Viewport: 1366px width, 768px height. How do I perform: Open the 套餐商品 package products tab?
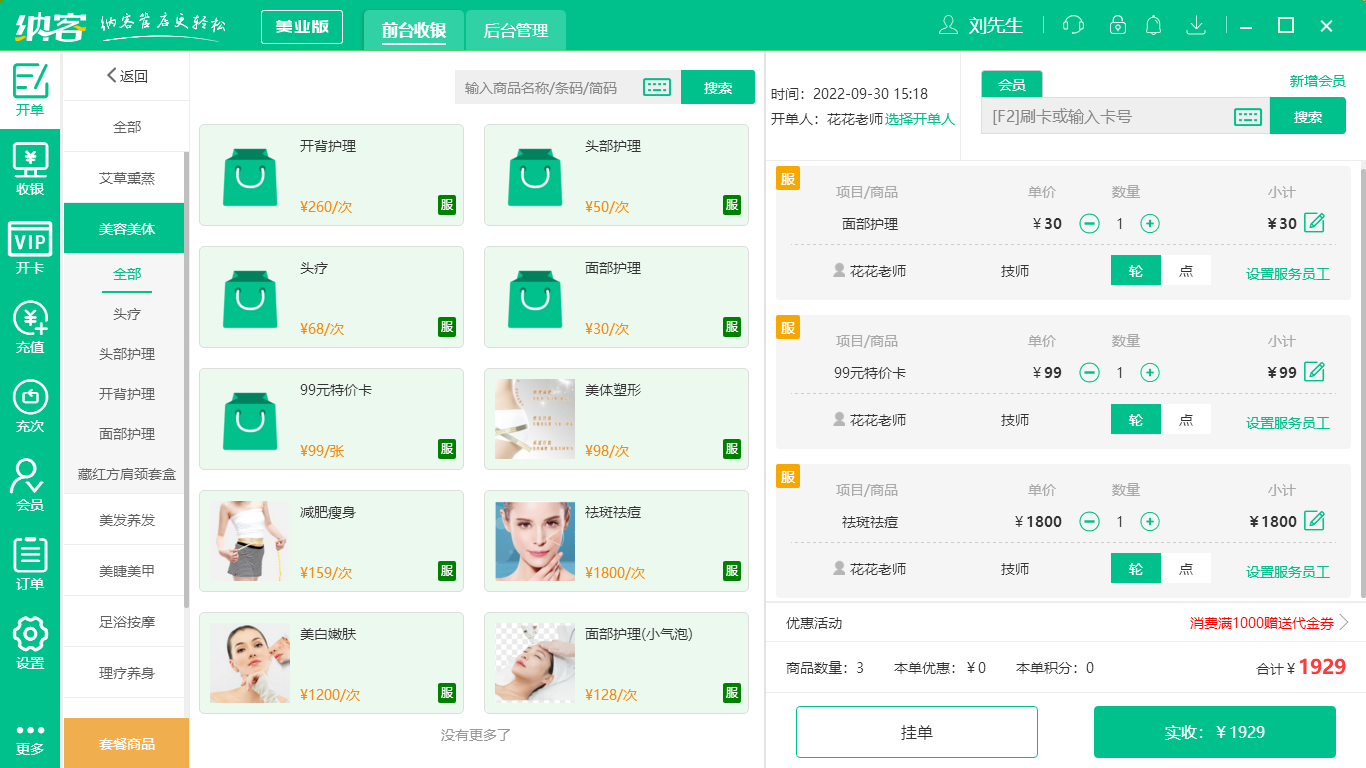pos(125,743)
